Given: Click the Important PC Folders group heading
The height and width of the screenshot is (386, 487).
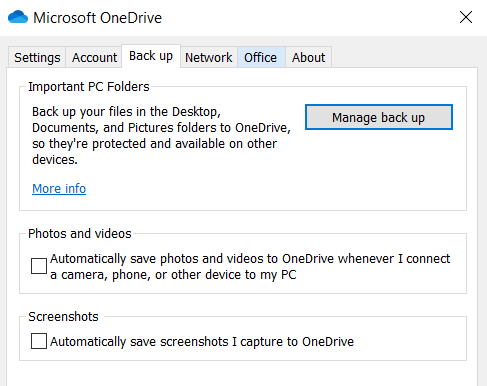Looking at the screenshot, I should [89, 87].
